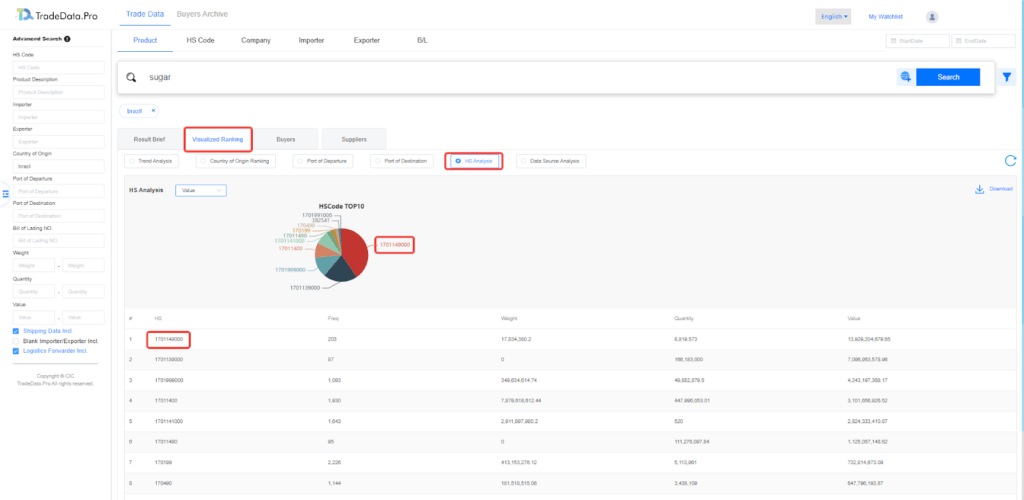The image size is (1024, 500).
Task: Click HS cell 1701149000 in row 1
Action: (168, 339)
